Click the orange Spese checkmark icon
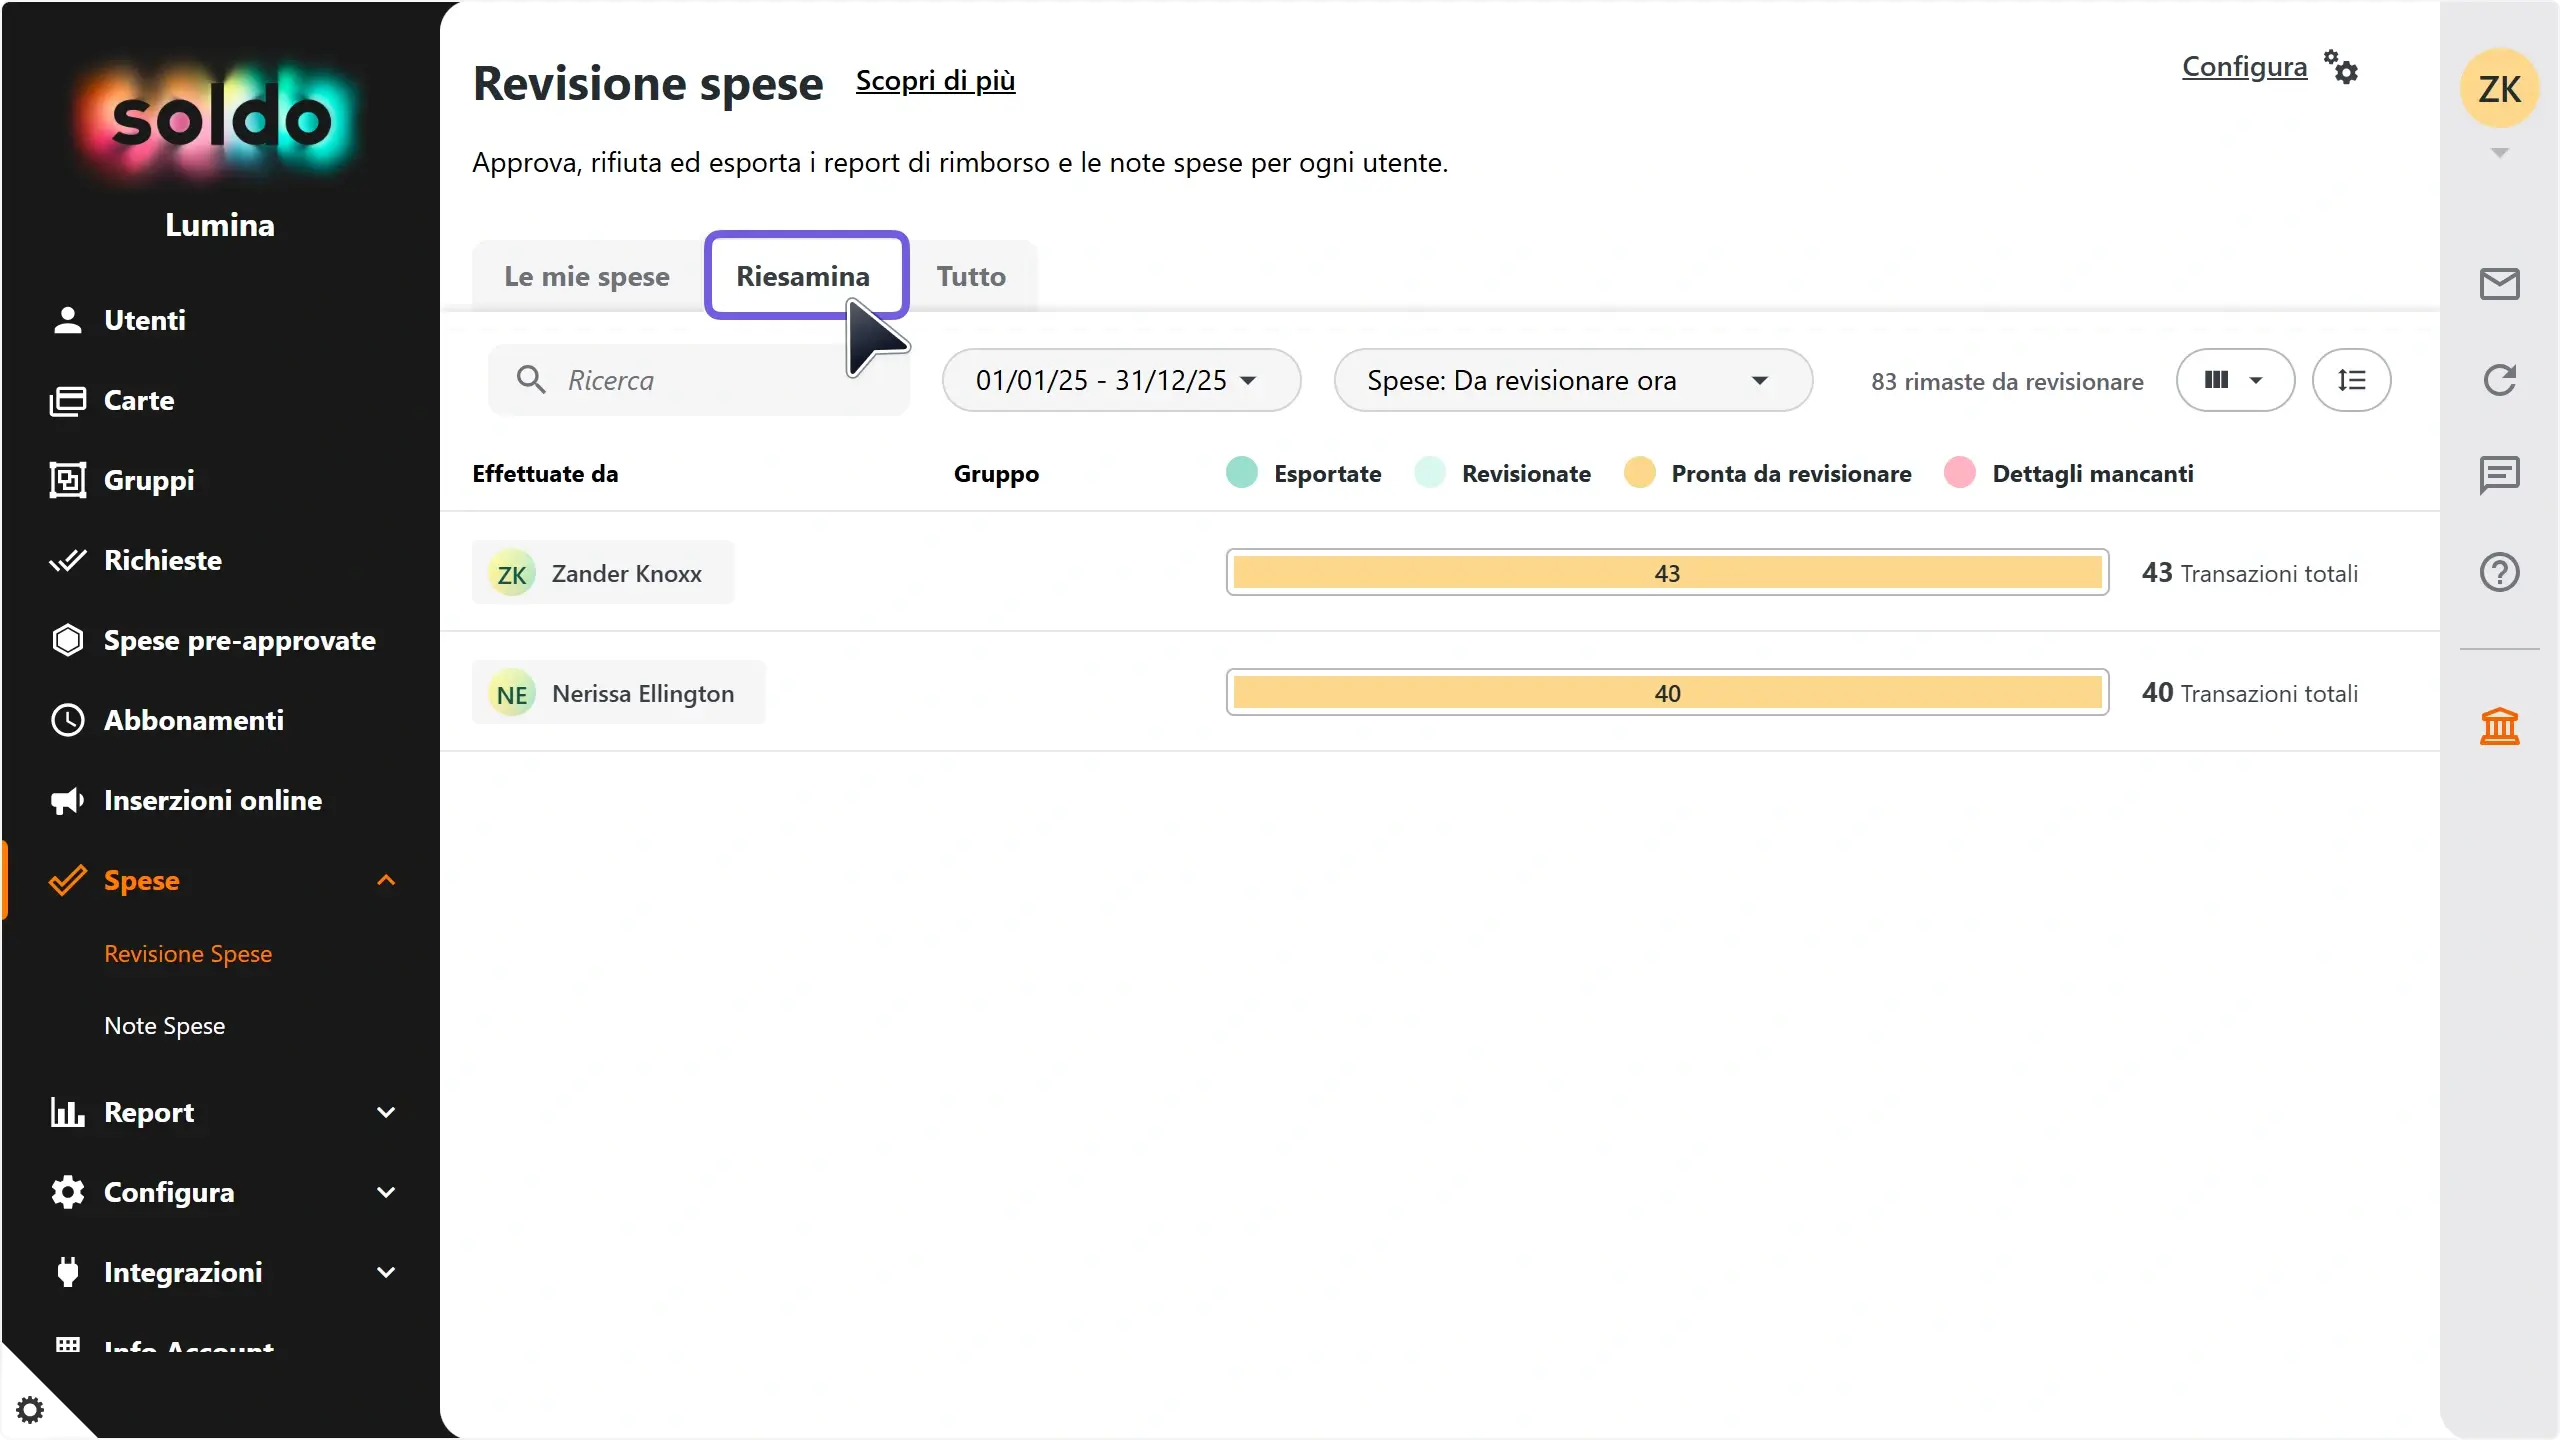Screen dimensions: 2560x1440 click(x=67, y=880)
